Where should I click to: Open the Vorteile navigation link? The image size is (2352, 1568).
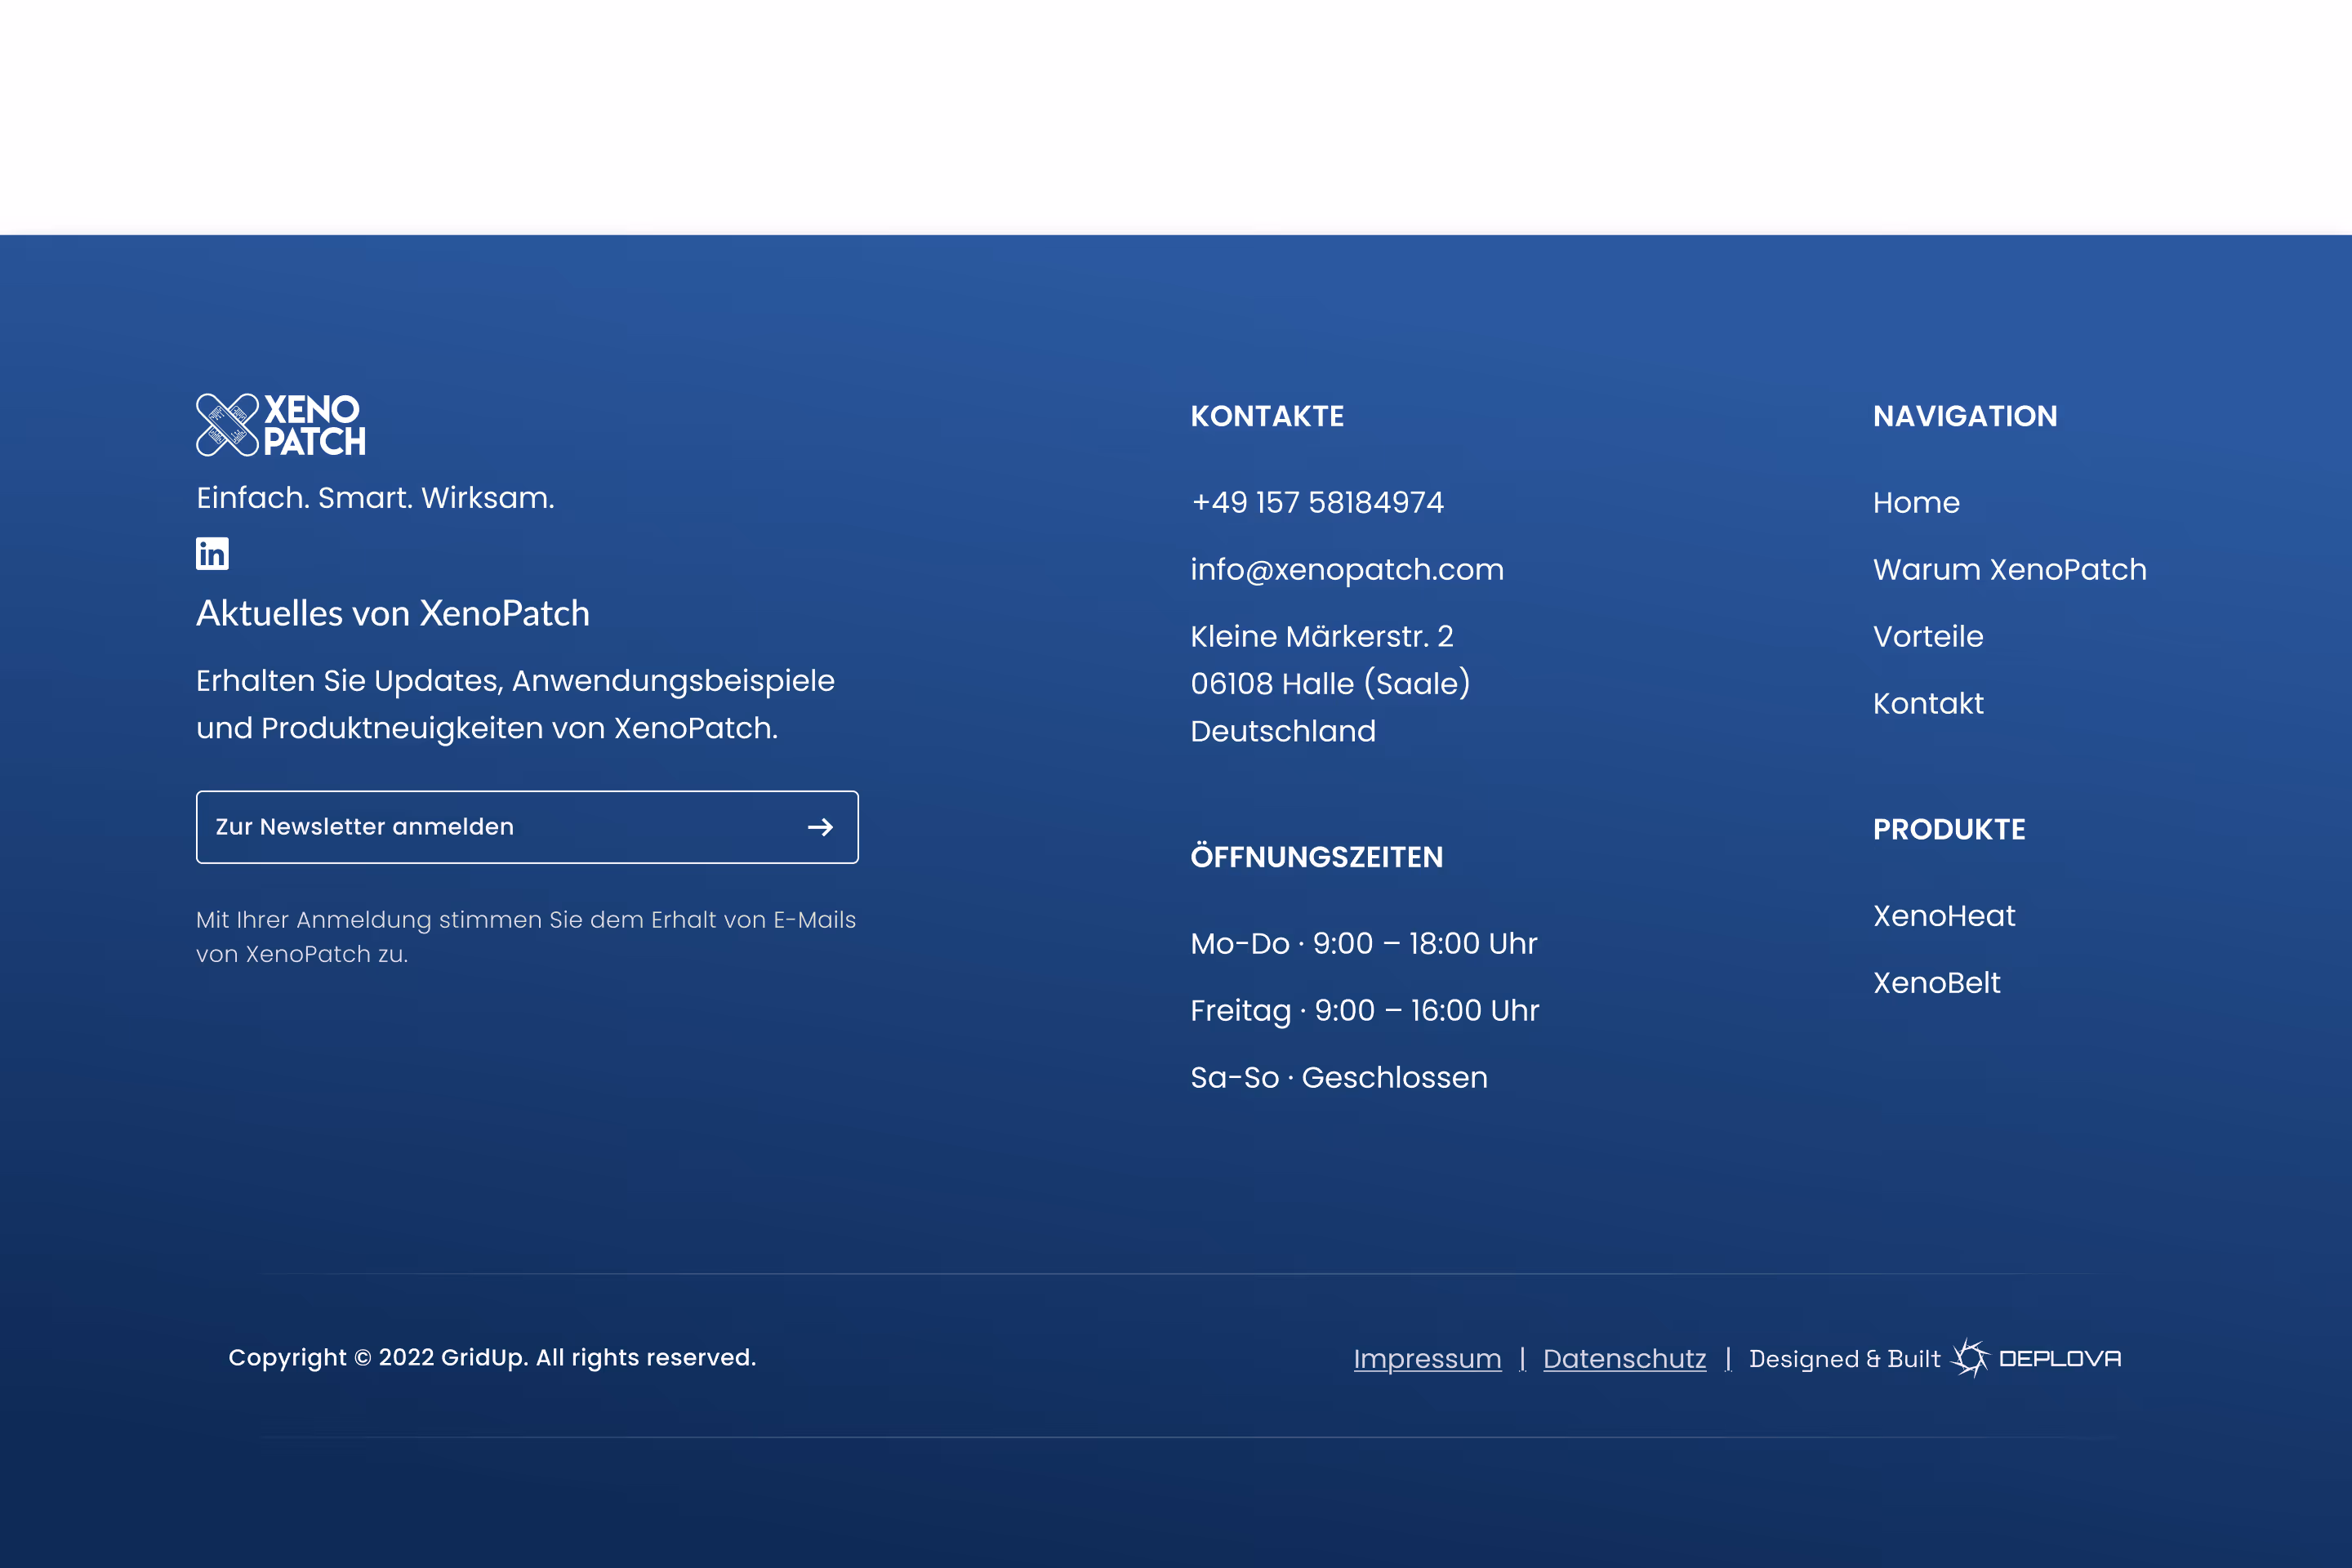(x=1928, y=636)
